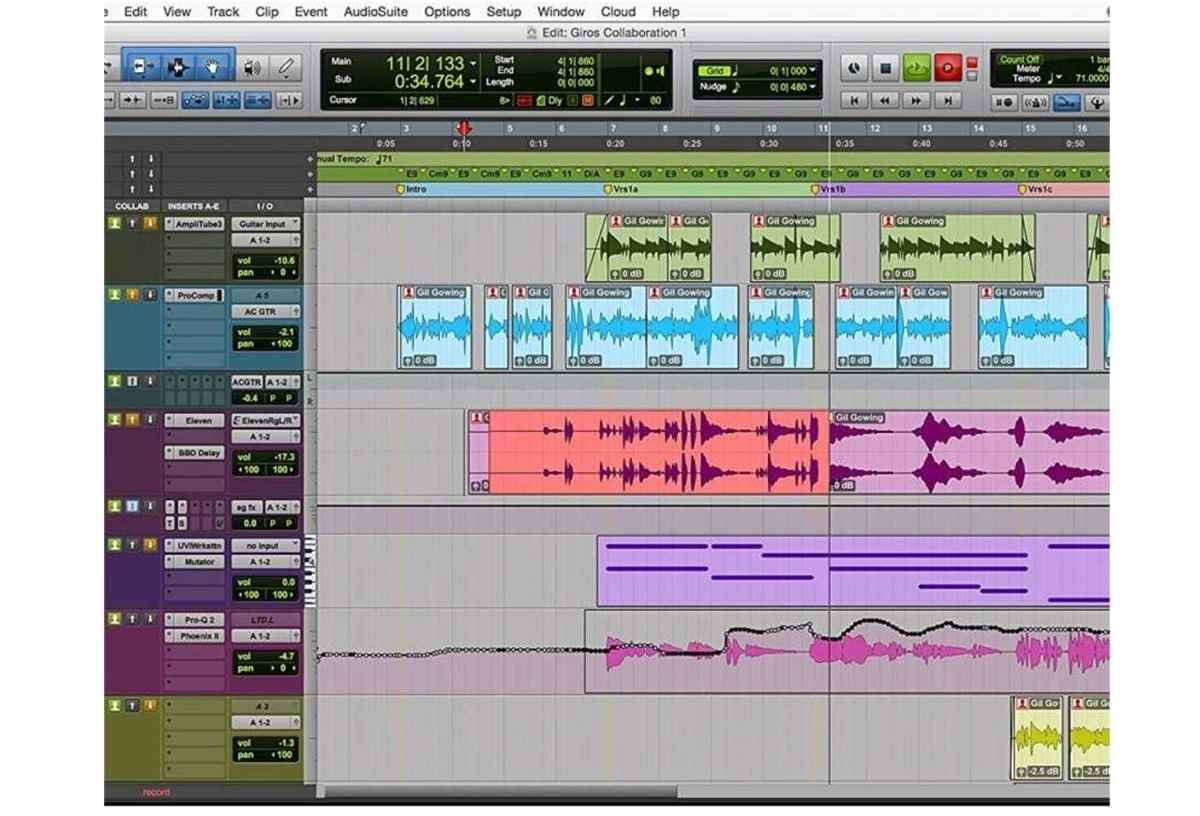Click the Vrs1a marker in timeline
The width and height of the screenshot is (1200, 816).
coord(615,188)
